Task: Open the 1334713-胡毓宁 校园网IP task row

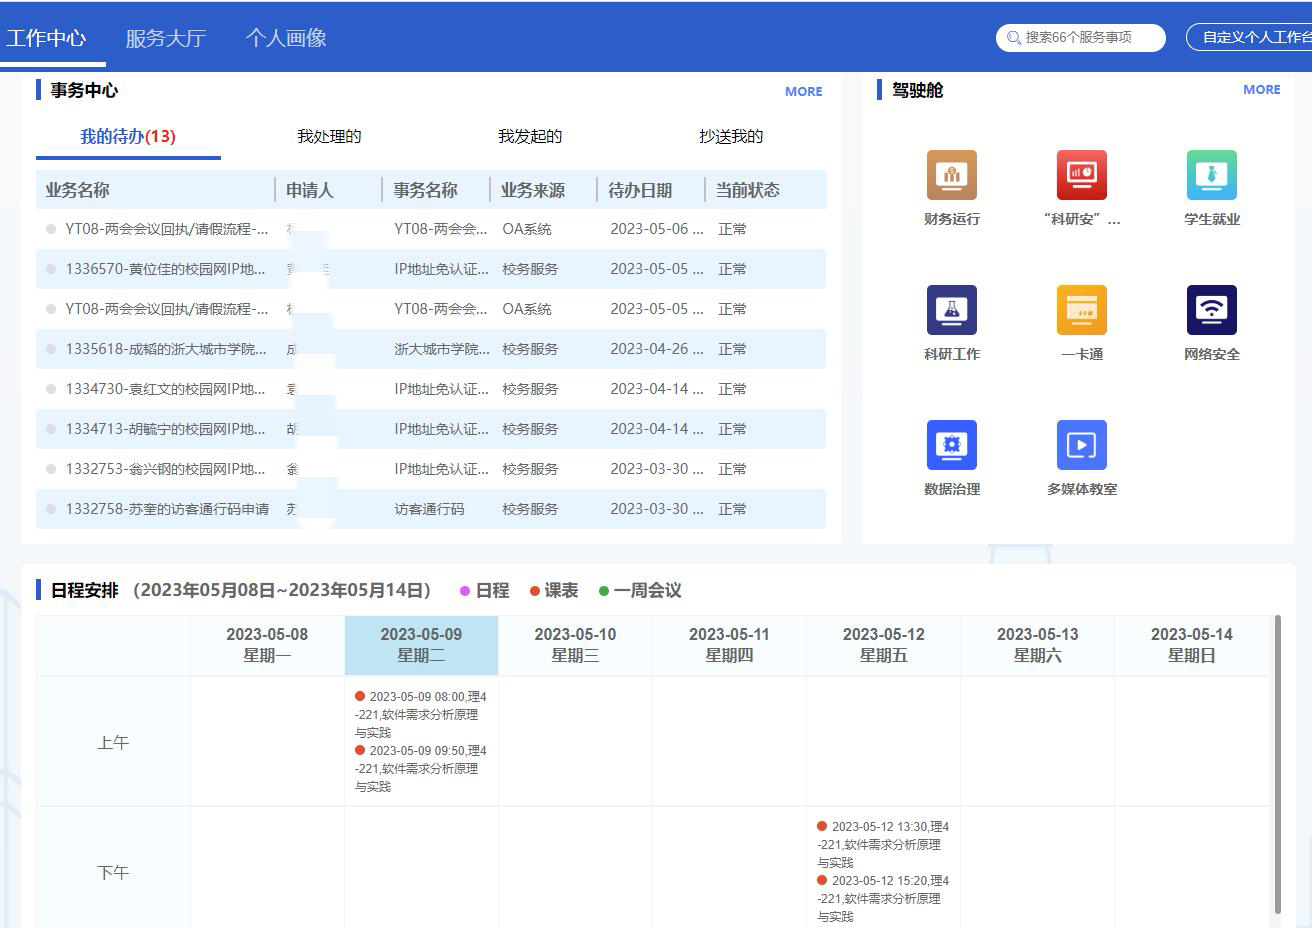Action: point(431,429)
